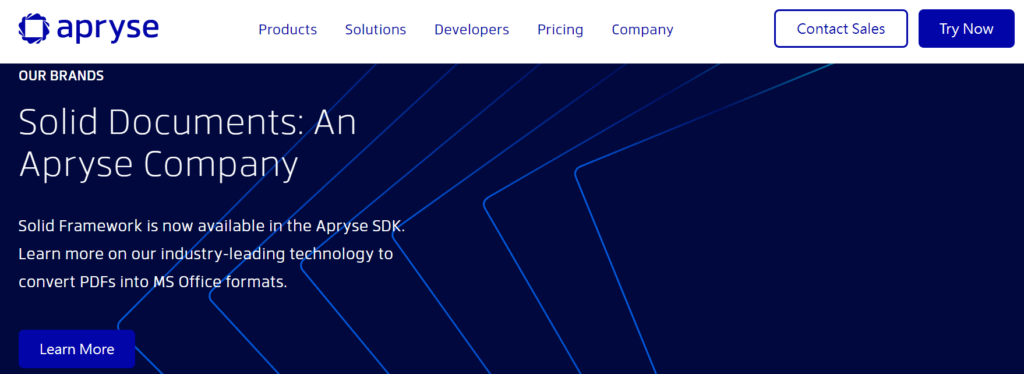Click the Contact Sales button
The width and height of the screenshot is (1024, 374).
840,29
